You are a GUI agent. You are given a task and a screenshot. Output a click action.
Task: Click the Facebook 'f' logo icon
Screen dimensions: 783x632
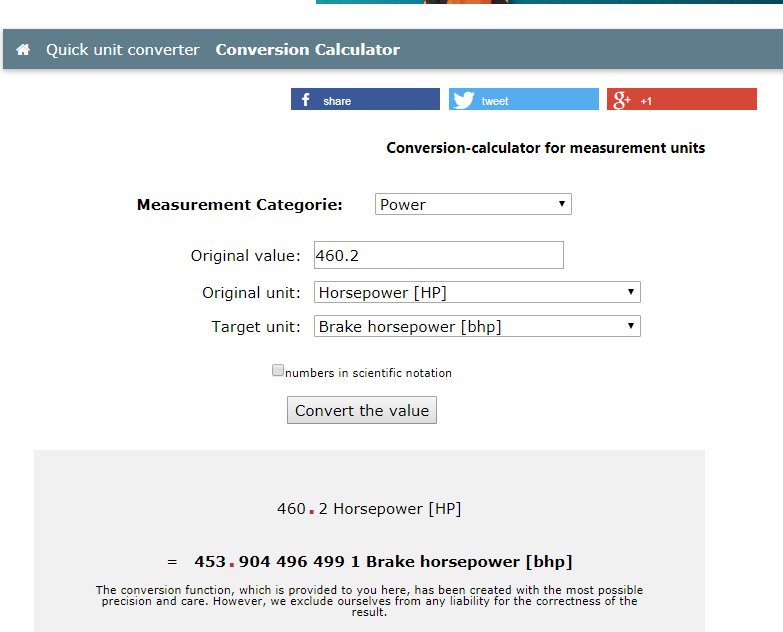tap(305, 100)
